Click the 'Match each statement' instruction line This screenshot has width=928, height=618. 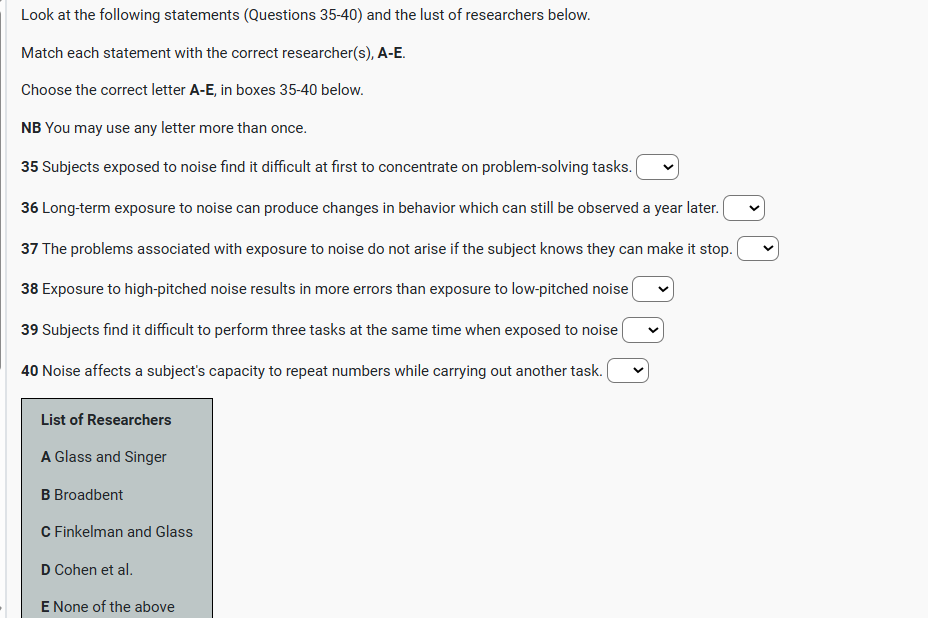213,52
